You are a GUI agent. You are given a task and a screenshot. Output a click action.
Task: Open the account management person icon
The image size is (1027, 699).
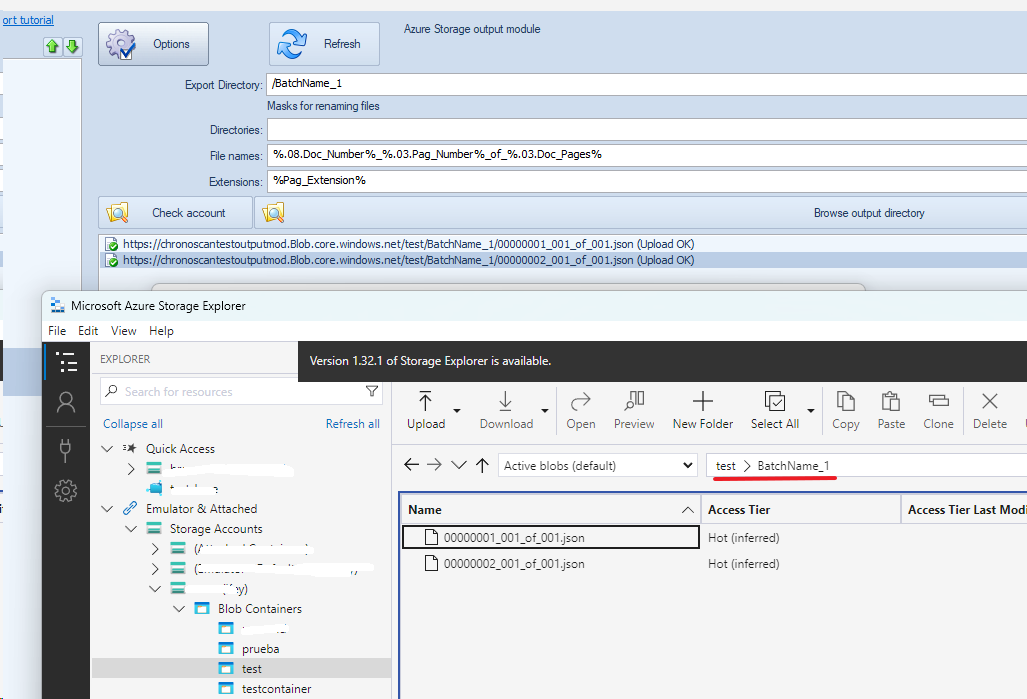(66, 402)
